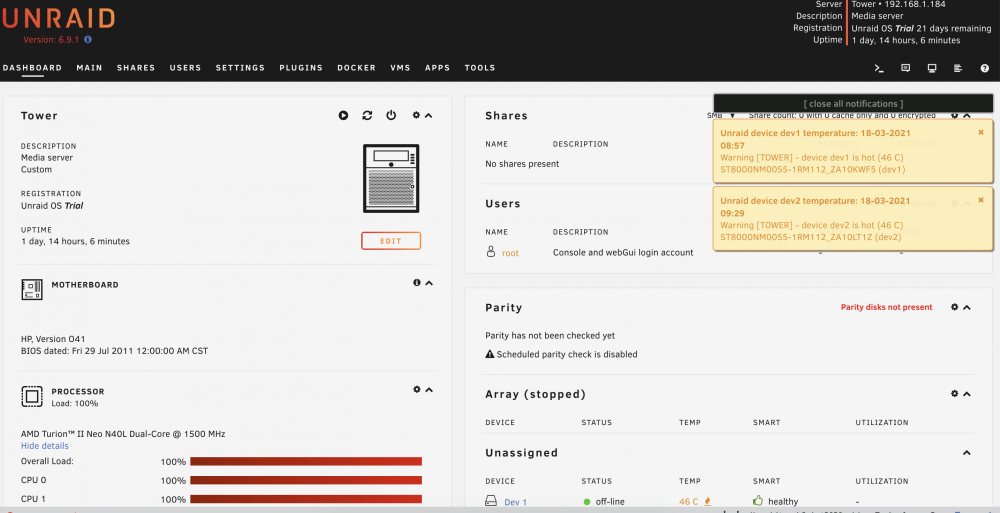Shut down Tower with power icon
The height and width of the screenshot is (513, 1000).
391,115
